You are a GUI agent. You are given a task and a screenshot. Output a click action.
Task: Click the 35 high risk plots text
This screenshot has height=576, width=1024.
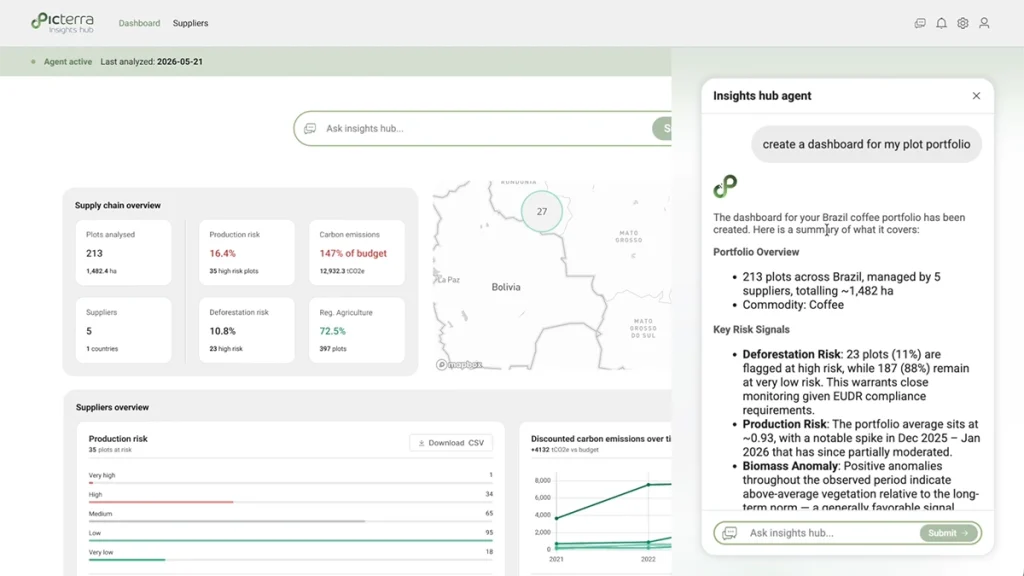click(x=234, y=271)
